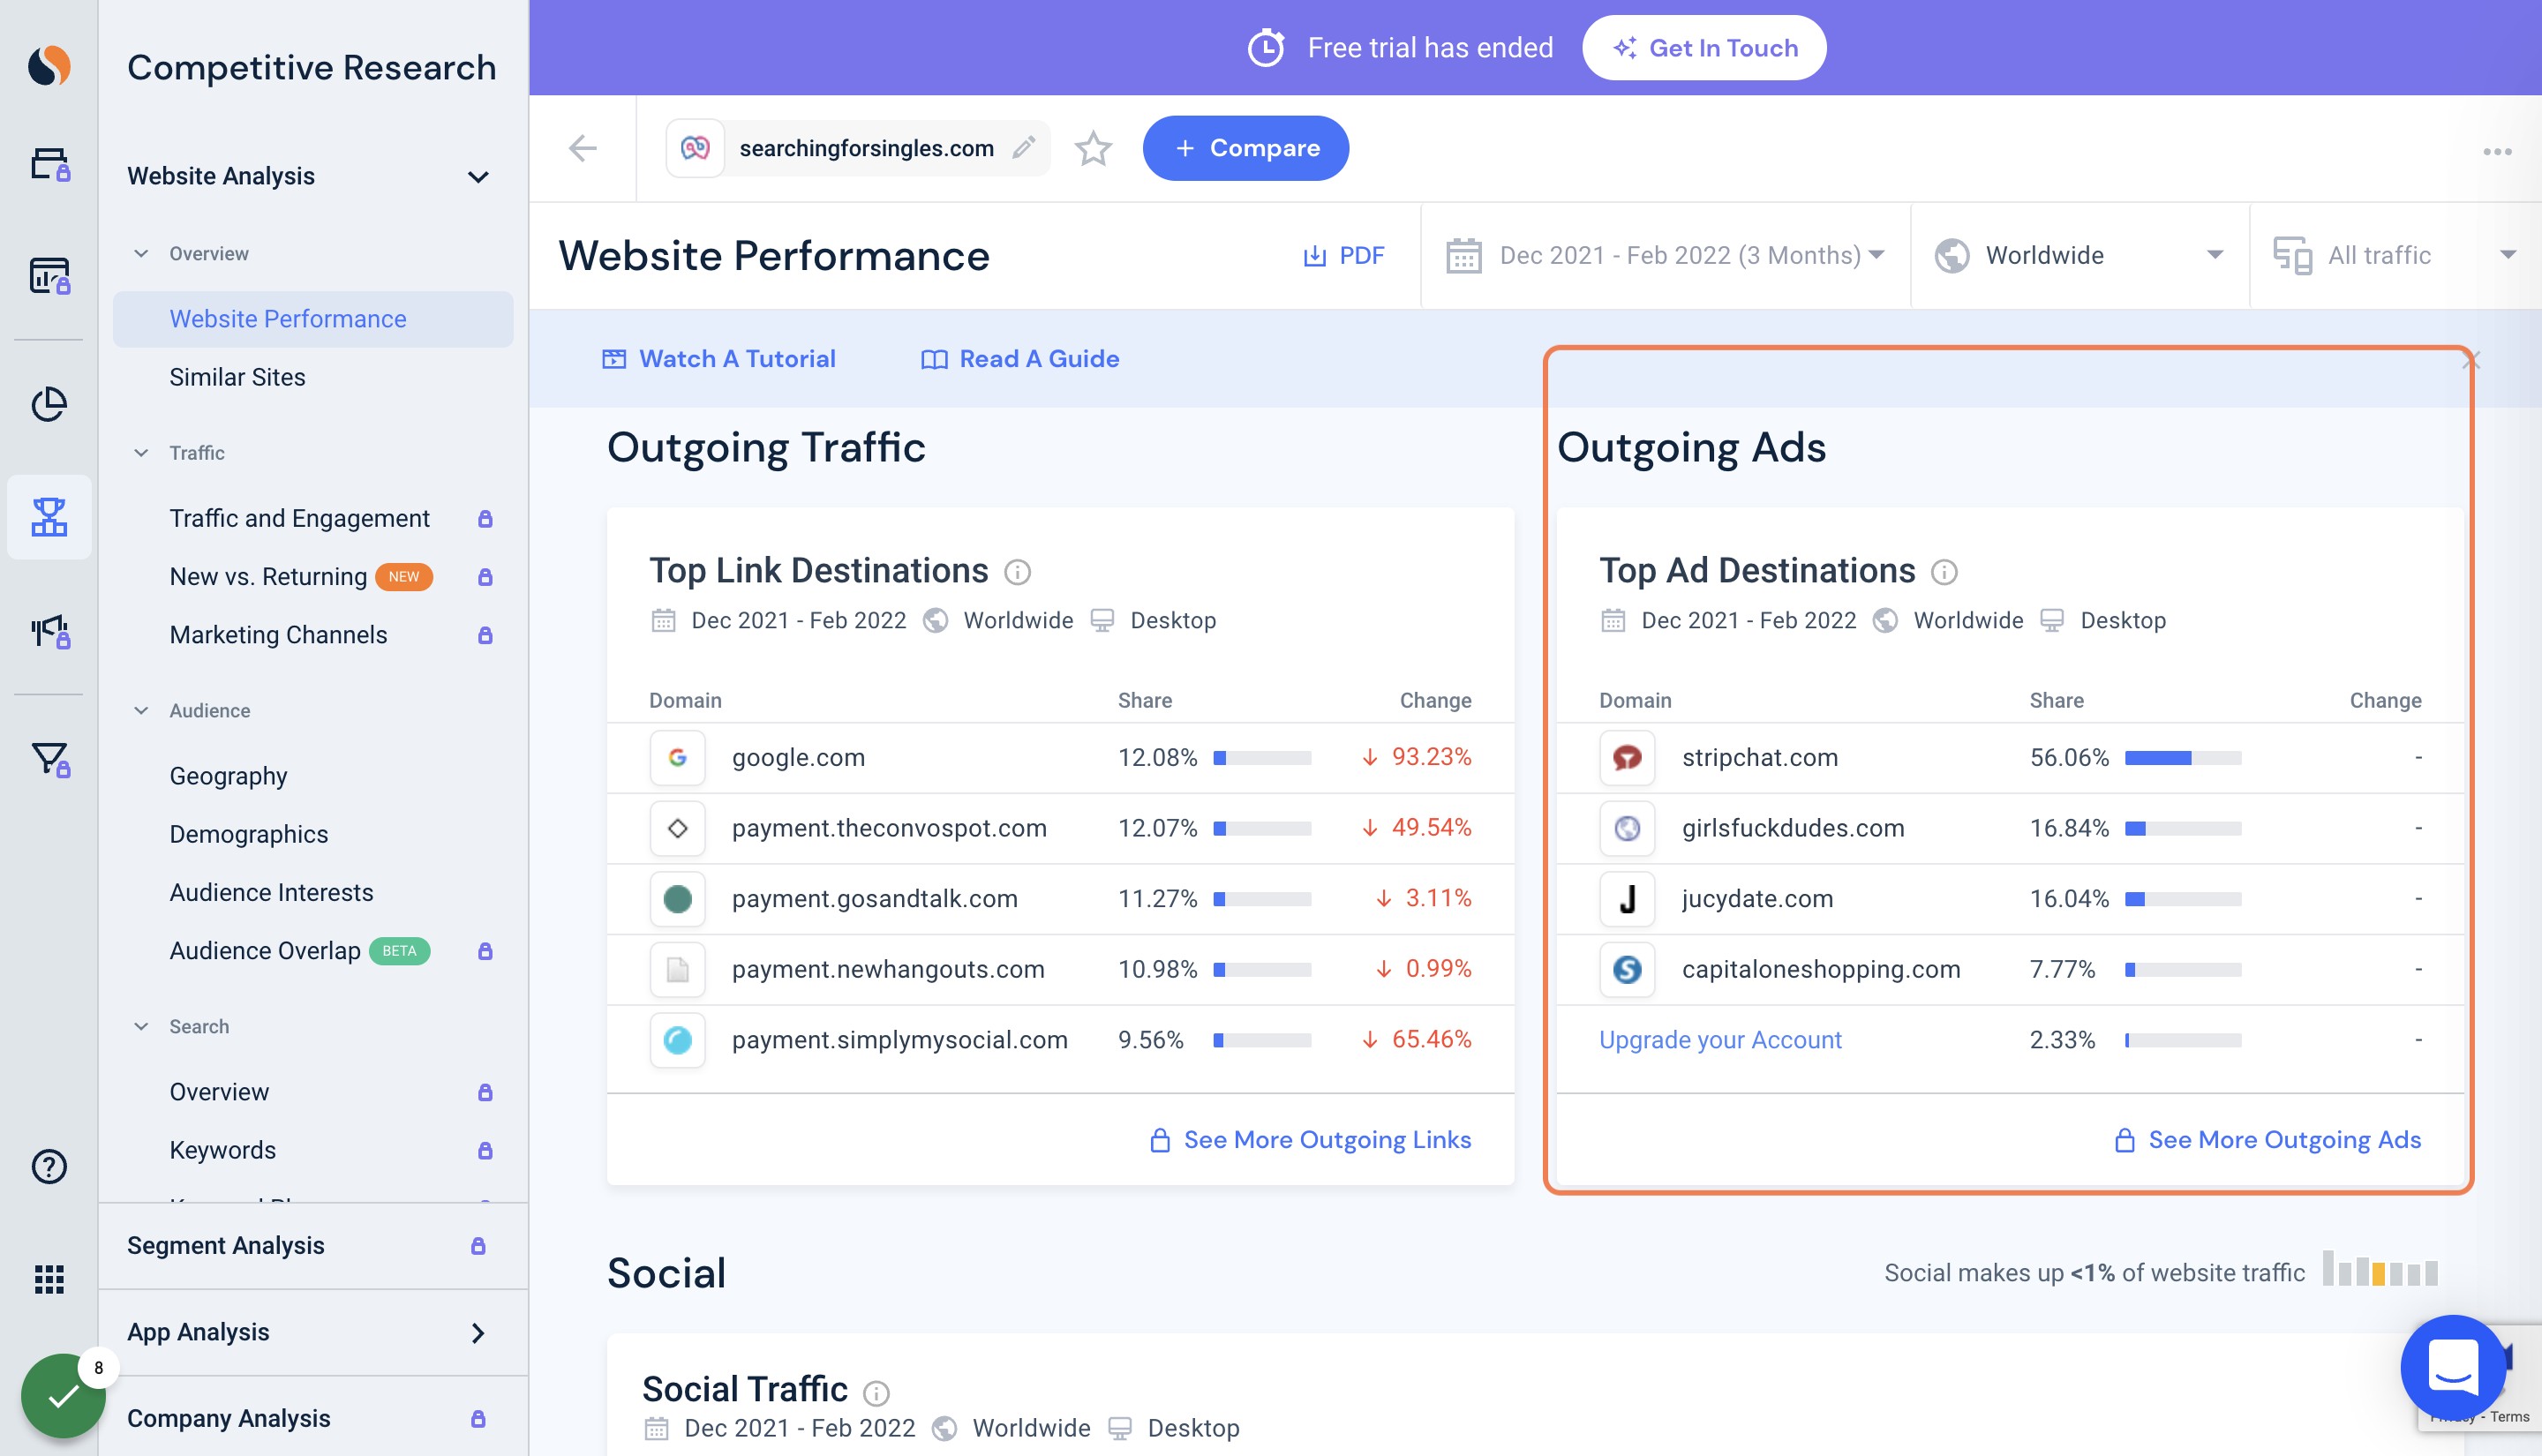The image size is (2542, 1456).
Task: Collapse the Website Analysis section
Action: click(x=479, y=177)
